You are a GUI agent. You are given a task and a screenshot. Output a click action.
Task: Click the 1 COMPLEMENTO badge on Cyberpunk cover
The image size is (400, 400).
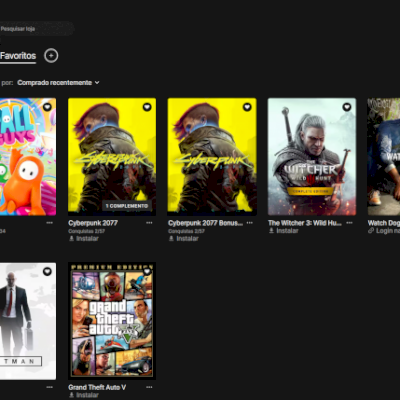[x=127, y=206]
